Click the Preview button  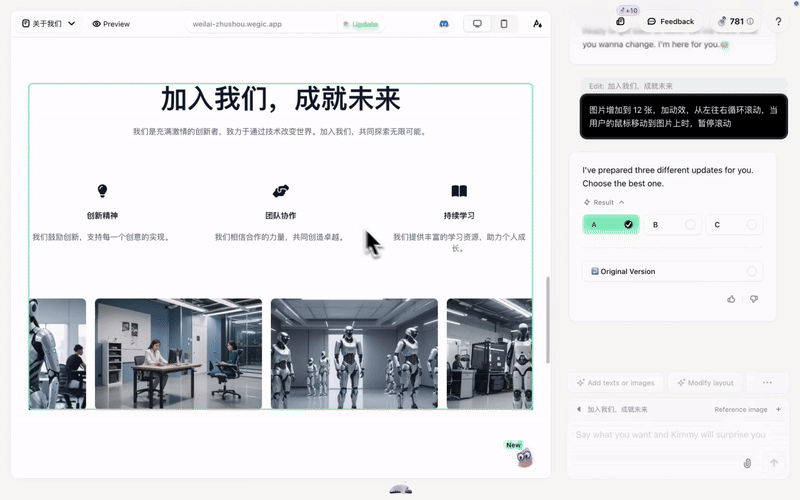[111, 23]
